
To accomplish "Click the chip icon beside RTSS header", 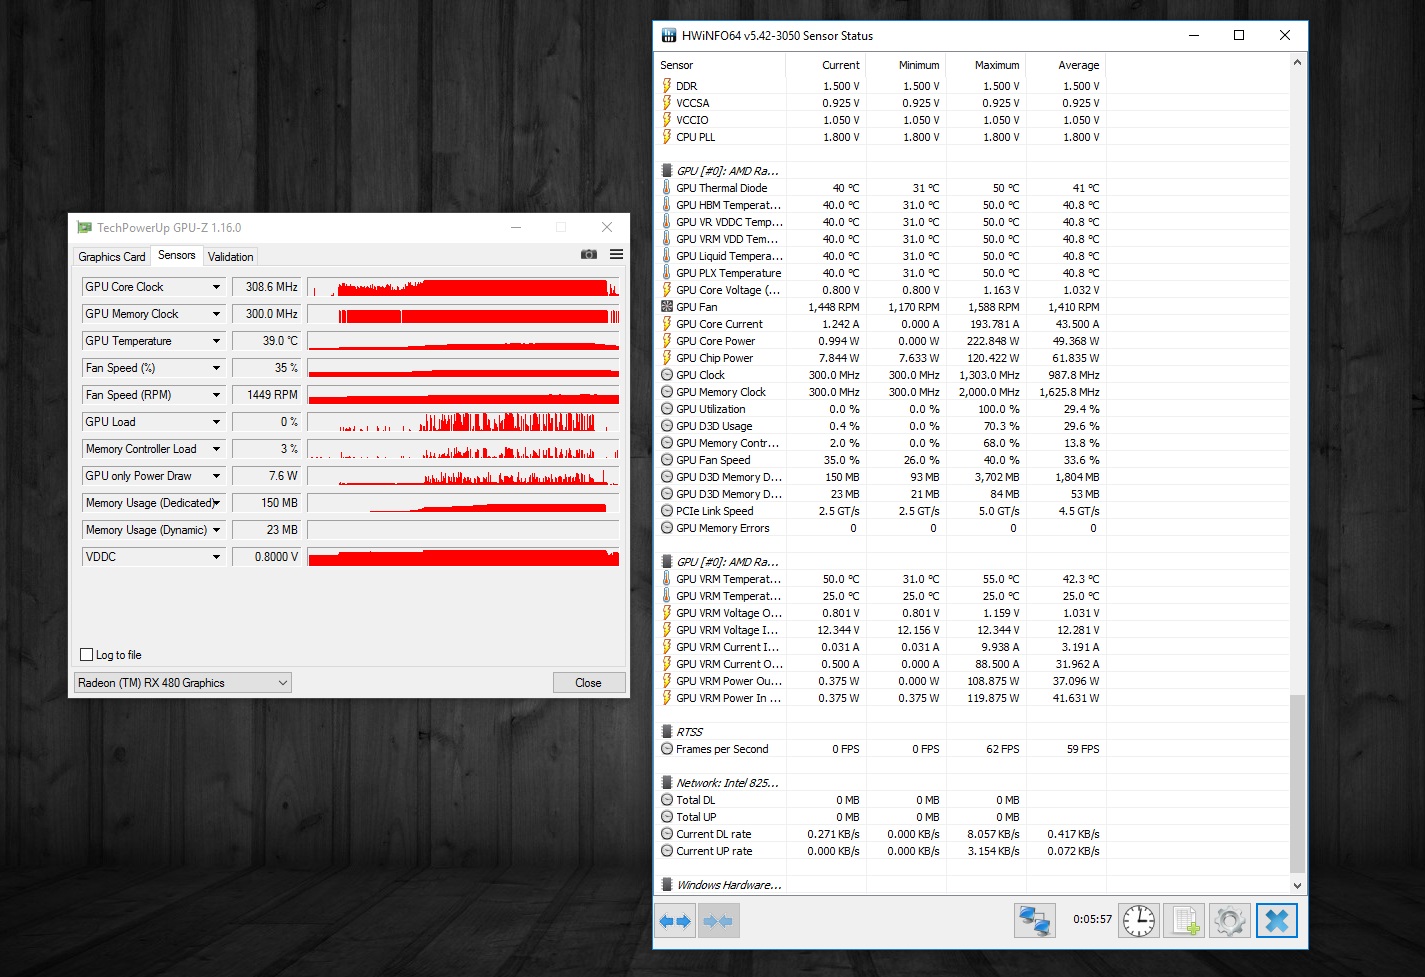I will tap(667, 732).
